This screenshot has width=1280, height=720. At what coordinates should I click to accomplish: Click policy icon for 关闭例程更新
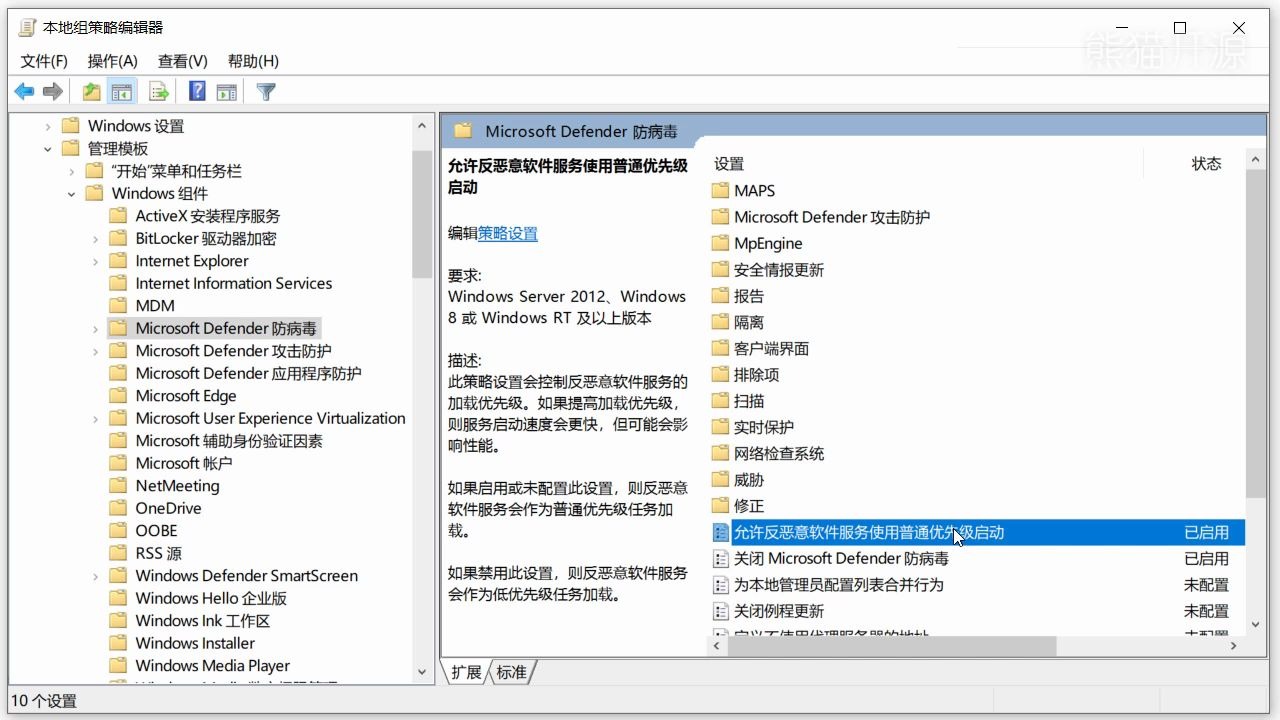click(720, 611)
